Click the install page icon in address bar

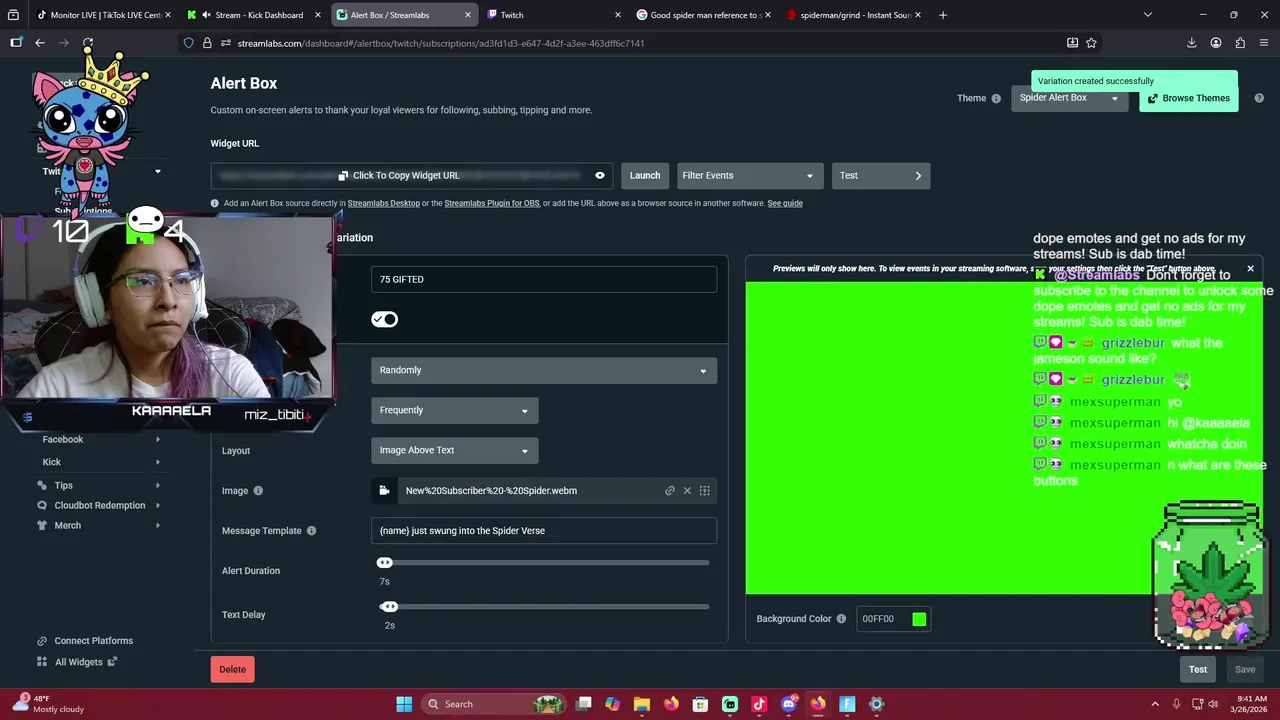(x=1072, y=43)
